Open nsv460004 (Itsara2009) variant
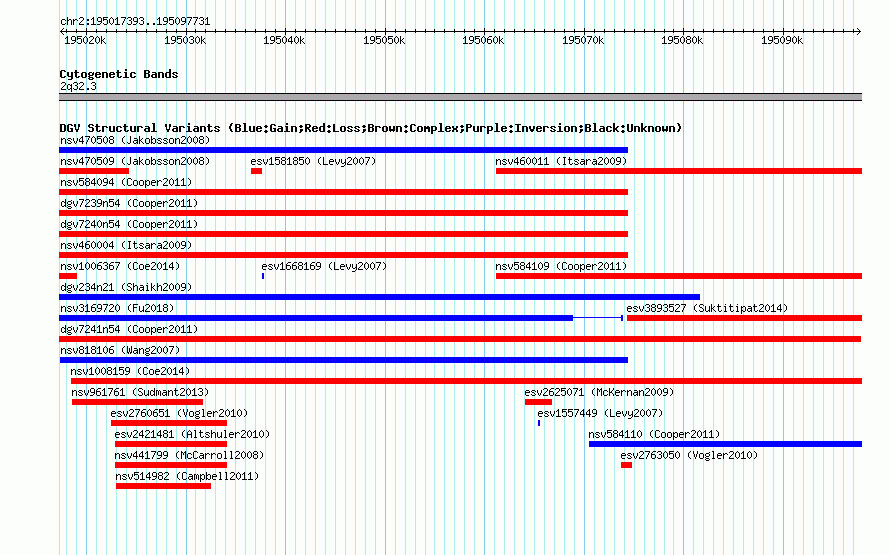This screenshot has width=890, height=555. (x=126, y=245)
